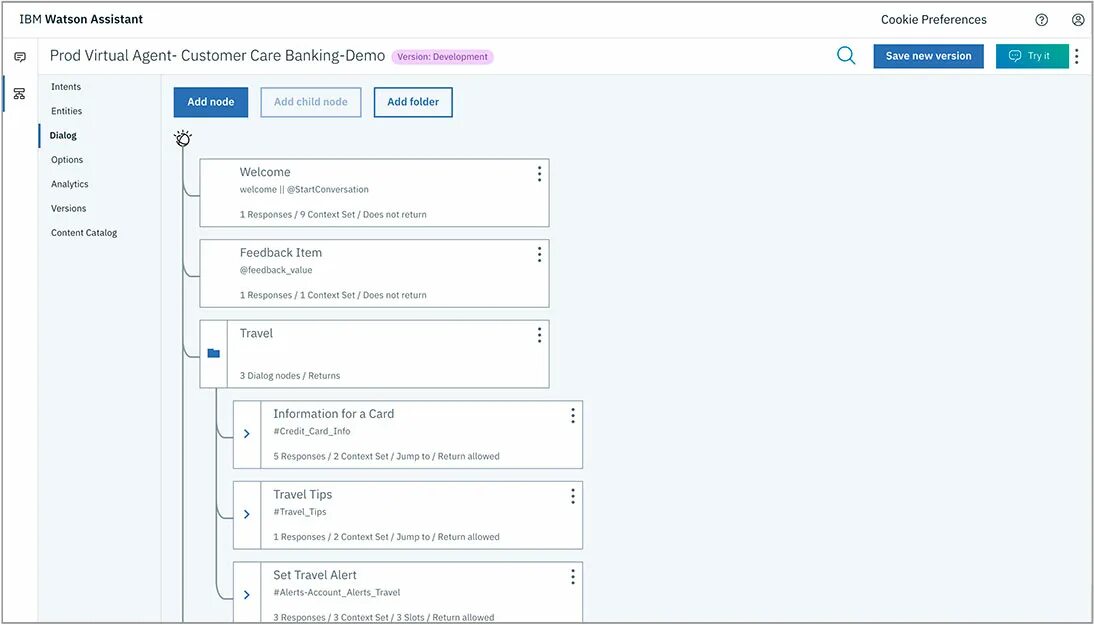This screenshot has width=1094, height=625.
Task: Select the skills dialog-tree sidebar icon
Action: pyautogui.click(x=20, y=93)
